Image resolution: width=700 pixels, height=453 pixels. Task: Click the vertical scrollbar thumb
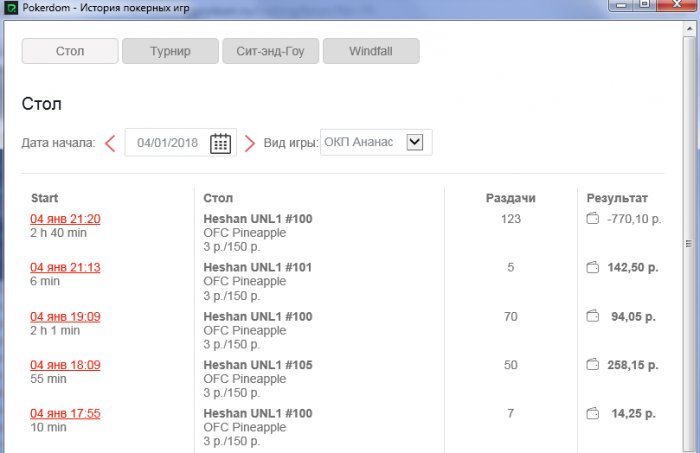689,244
